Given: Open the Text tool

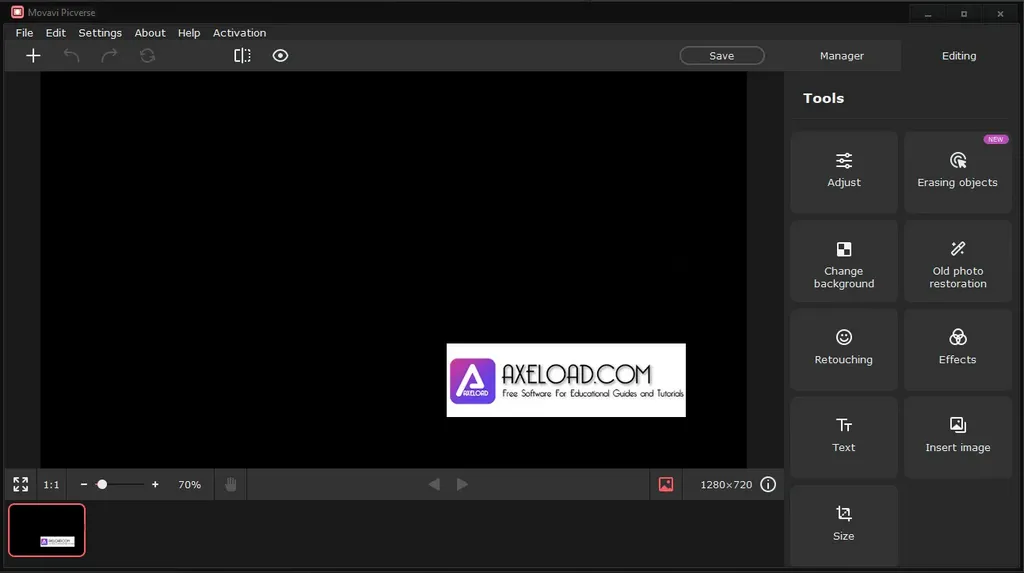Looking at the screenshot, I should 844,437.
